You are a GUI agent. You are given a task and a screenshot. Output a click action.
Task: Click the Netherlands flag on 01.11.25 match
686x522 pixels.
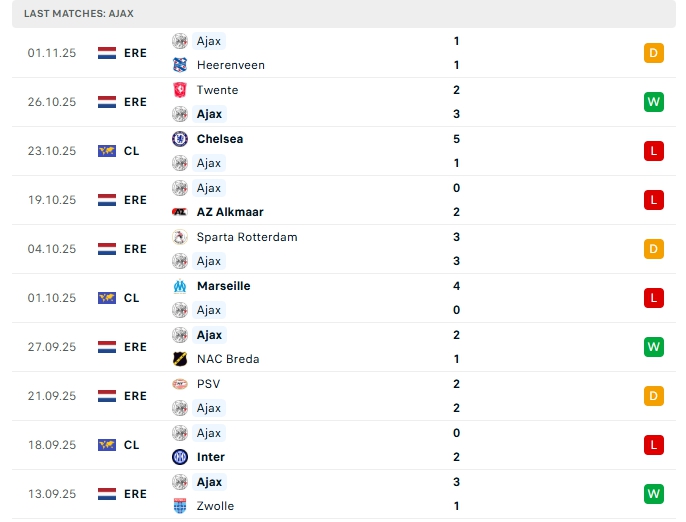[107, 53]
